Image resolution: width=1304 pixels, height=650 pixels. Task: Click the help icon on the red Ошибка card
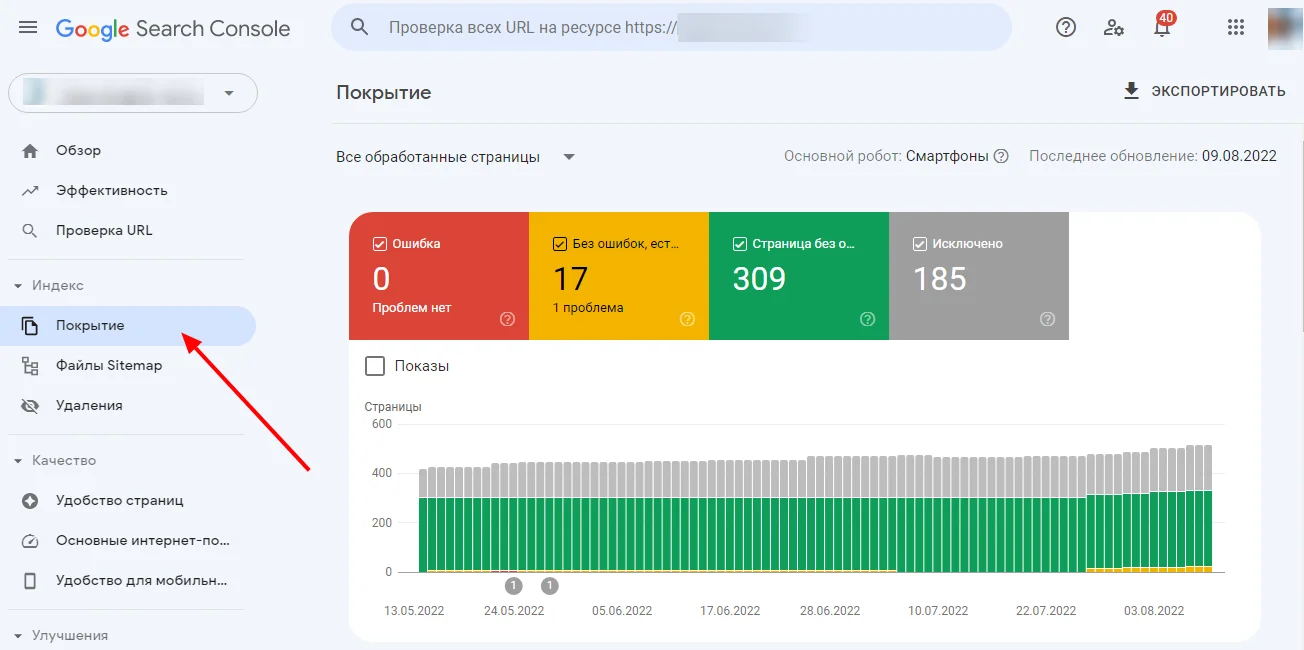pos(507,319)
